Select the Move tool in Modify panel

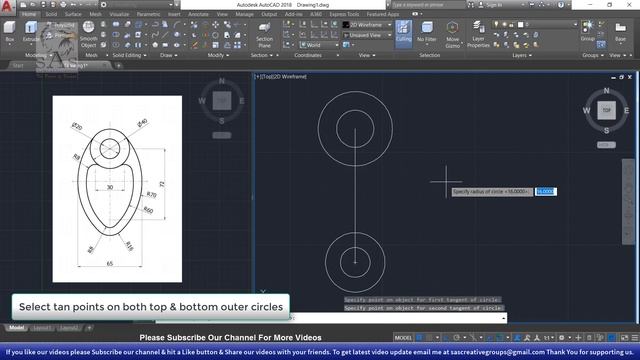pos(215,24)
